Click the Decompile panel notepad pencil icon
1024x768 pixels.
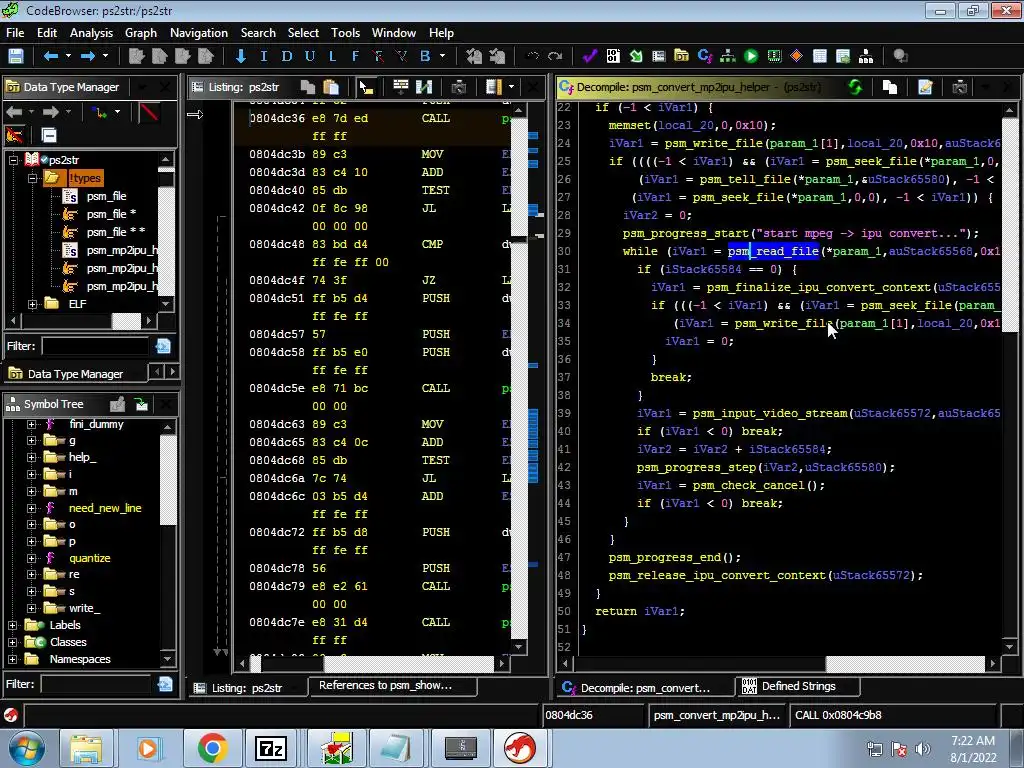click(925, 87)
